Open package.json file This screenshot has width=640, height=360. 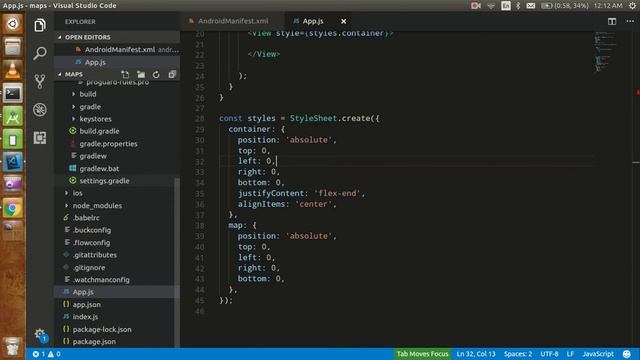(94, 341)
